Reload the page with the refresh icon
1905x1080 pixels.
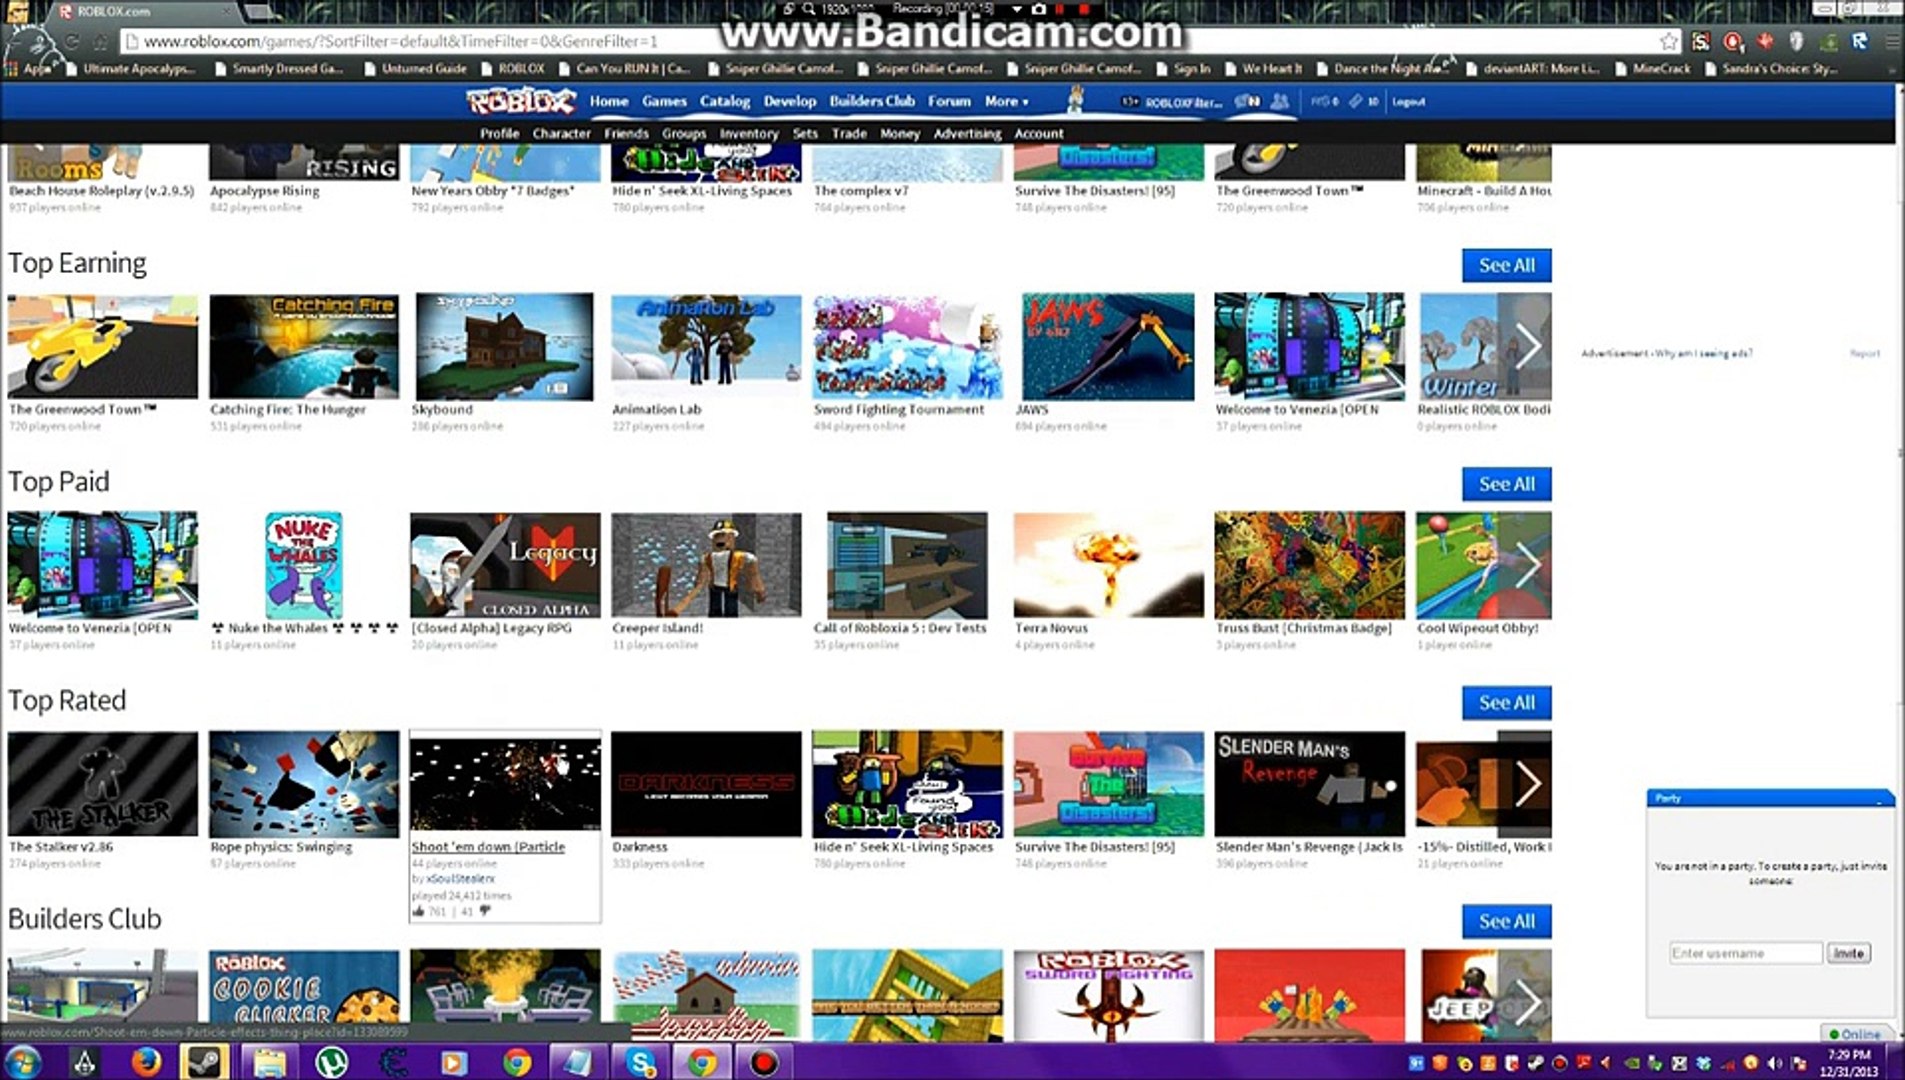tap(72, 41)
